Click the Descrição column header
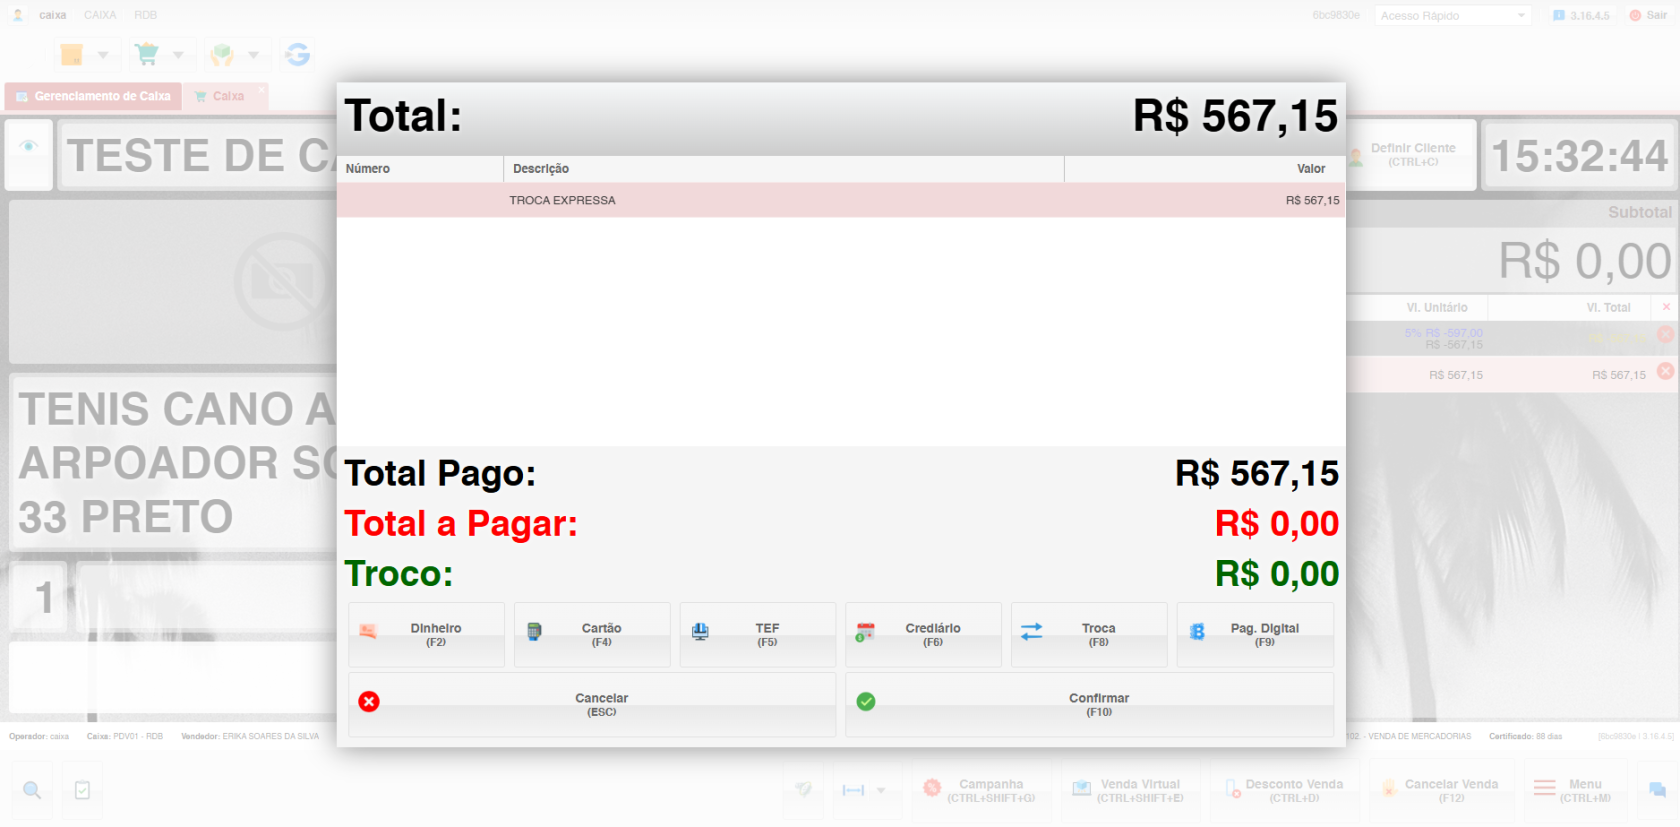 click(783, 169)
